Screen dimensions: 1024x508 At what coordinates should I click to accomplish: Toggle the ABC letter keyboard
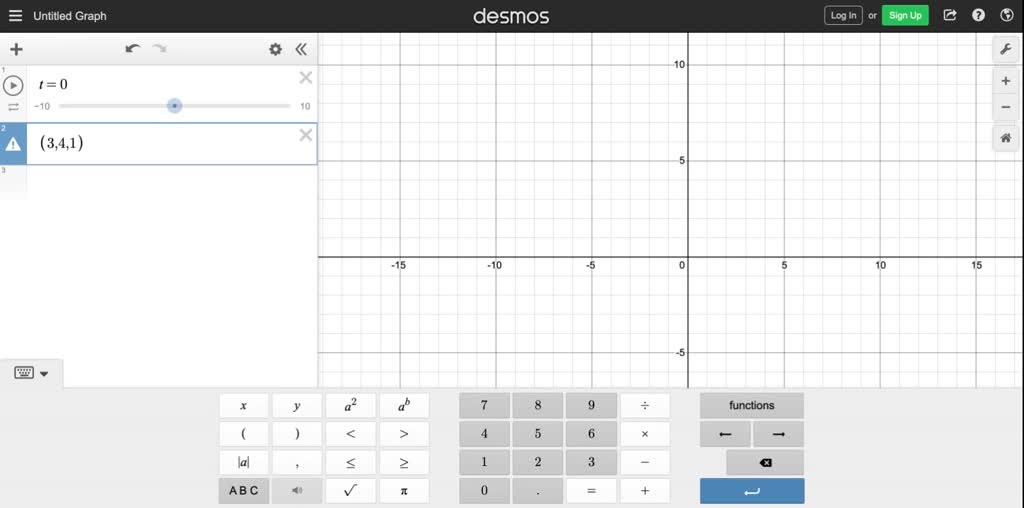pyautogui.click(x=243, y=491)
